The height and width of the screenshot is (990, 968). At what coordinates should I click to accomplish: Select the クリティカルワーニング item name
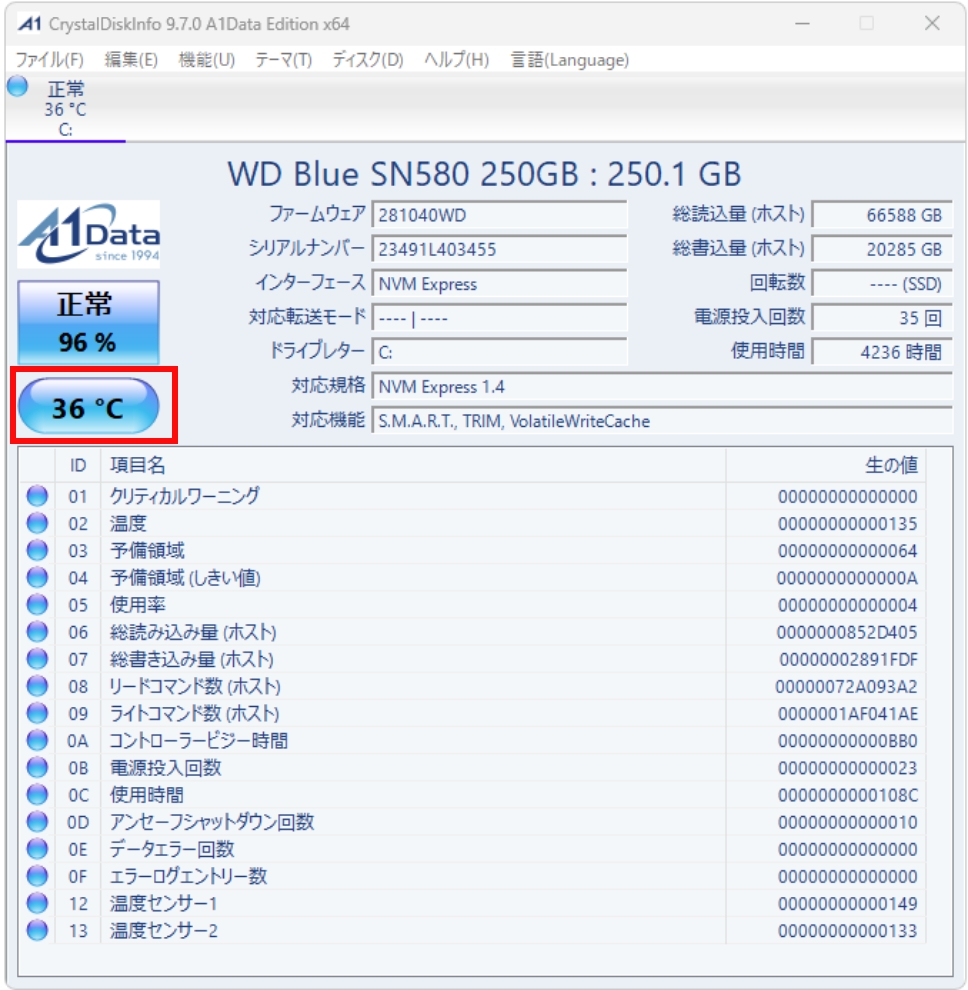click(x=184, y=496)
